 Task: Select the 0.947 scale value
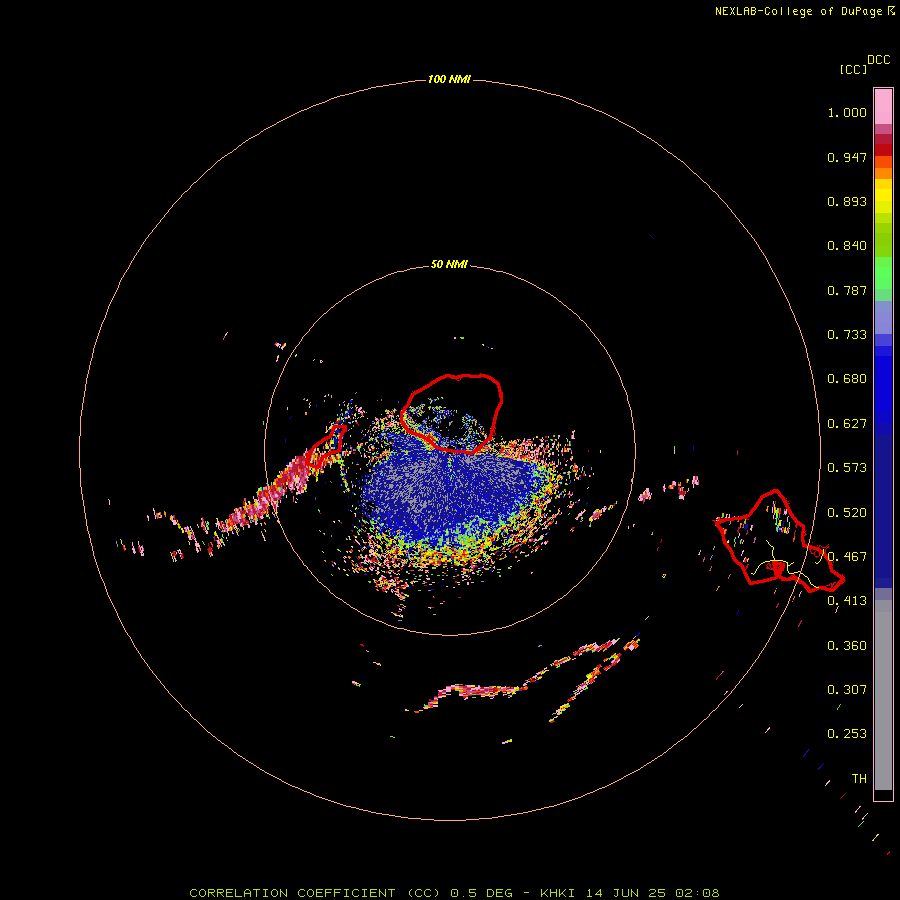click(x=847, y=157)
